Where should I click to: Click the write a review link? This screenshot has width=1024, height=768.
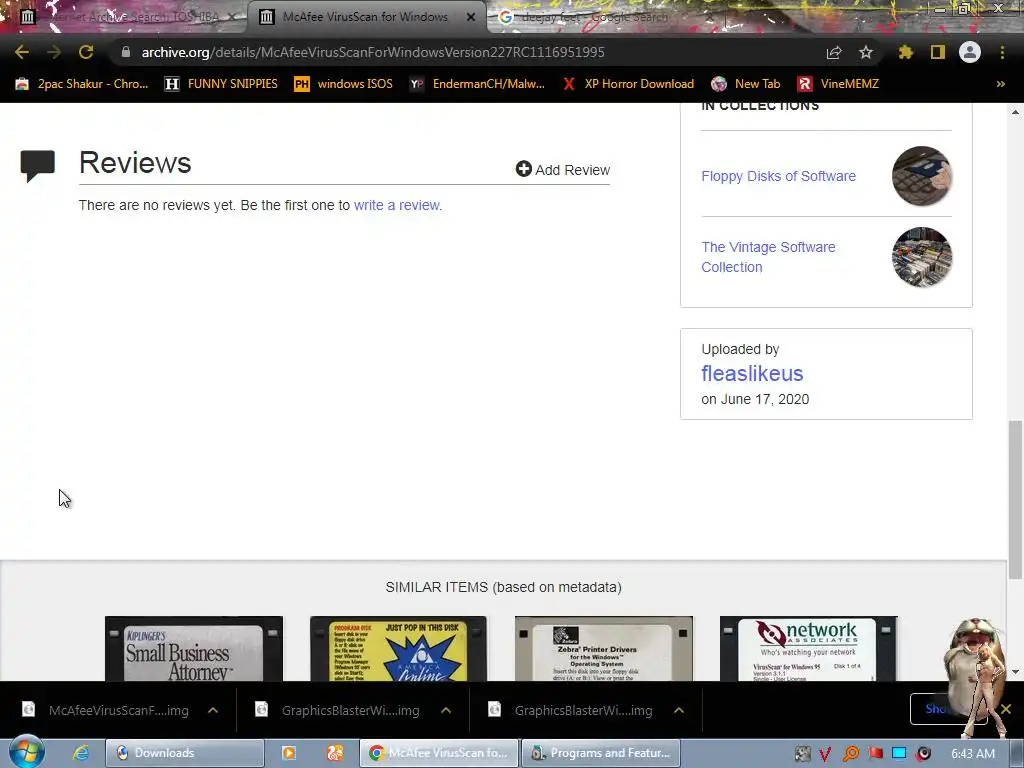tap(398, 205)
